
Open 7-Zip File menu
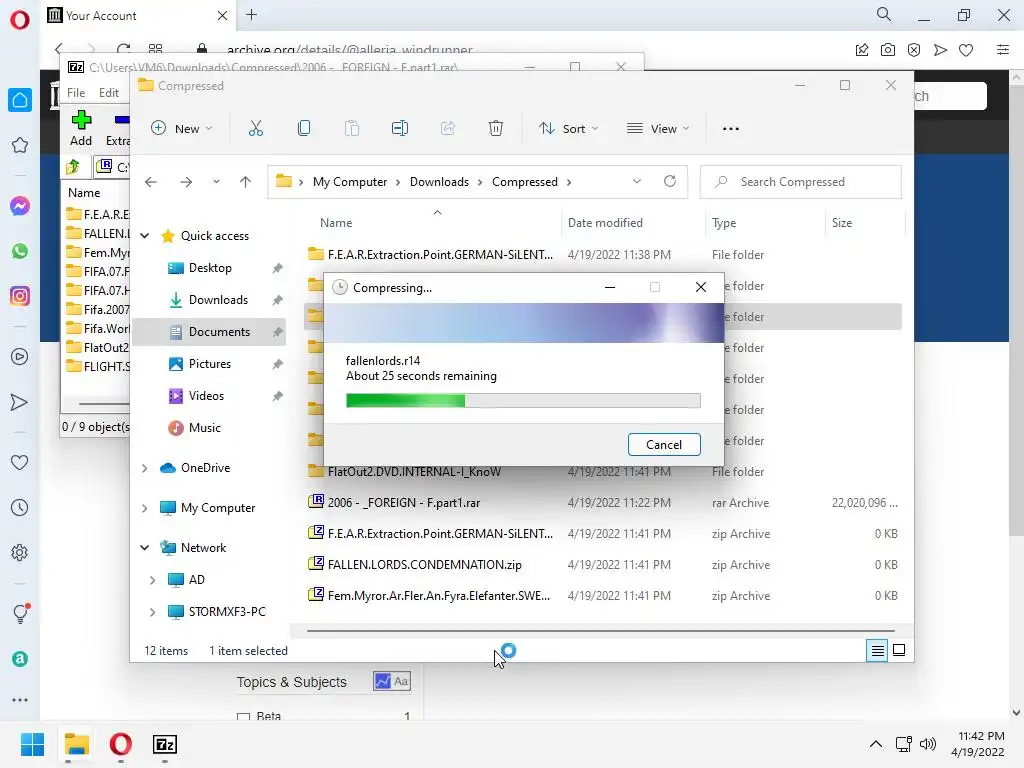(x=76, y=93)
